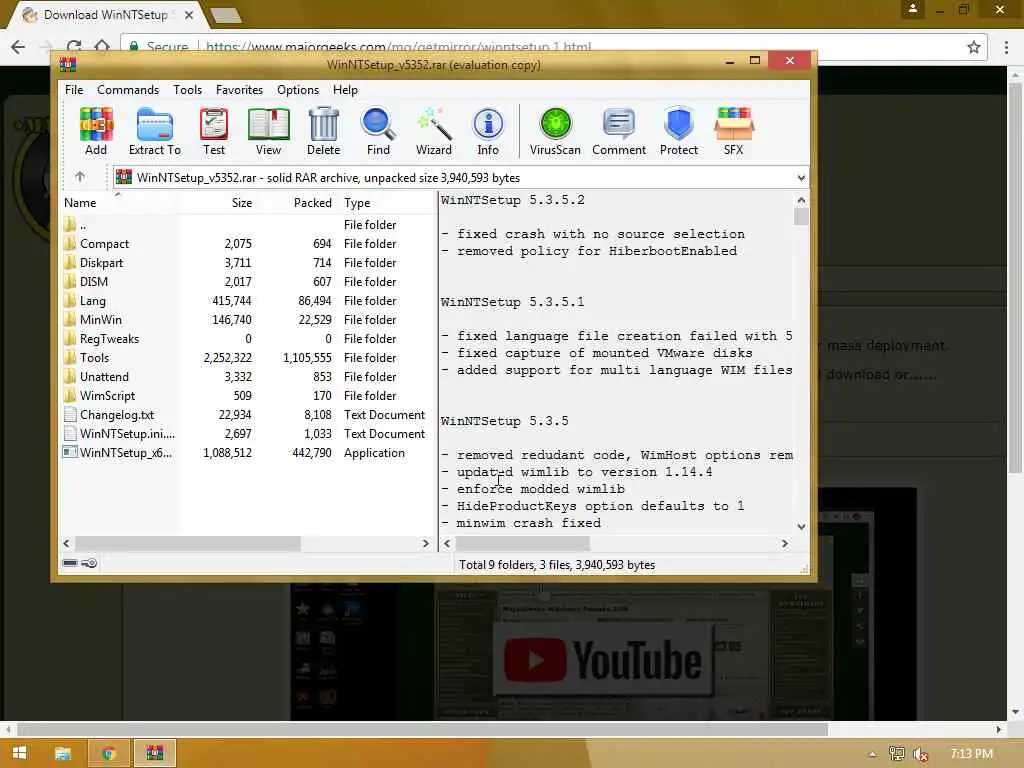
Task: Open the Commands menu
Action: [x=128, y=89]
